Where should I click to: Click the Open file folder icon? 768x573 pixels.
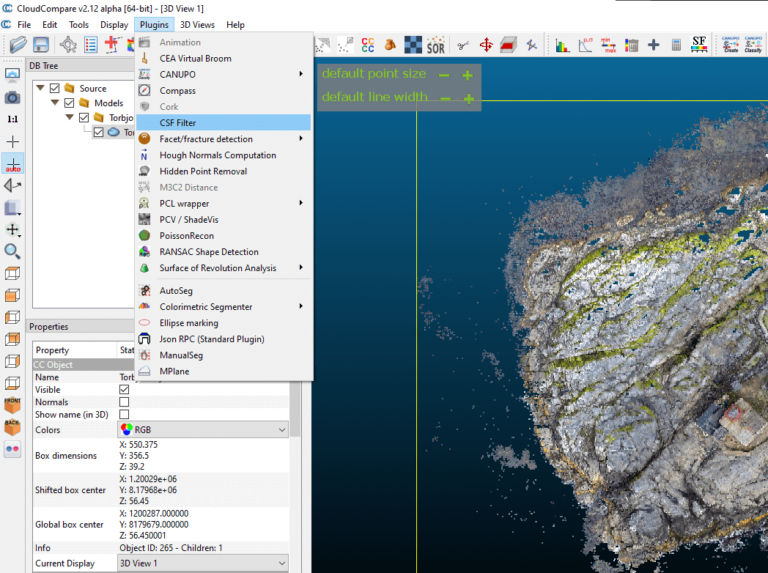(x=18, y=45)
